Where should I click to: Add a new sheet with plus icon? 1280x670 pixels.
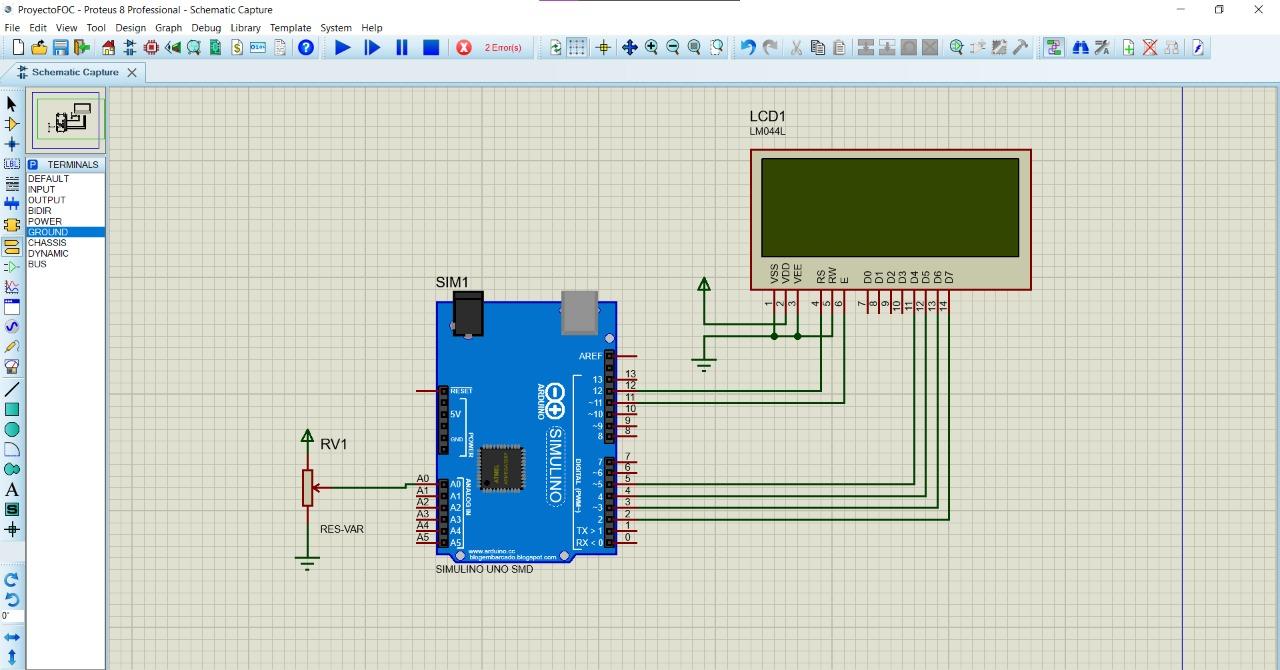coord(1128,47)
